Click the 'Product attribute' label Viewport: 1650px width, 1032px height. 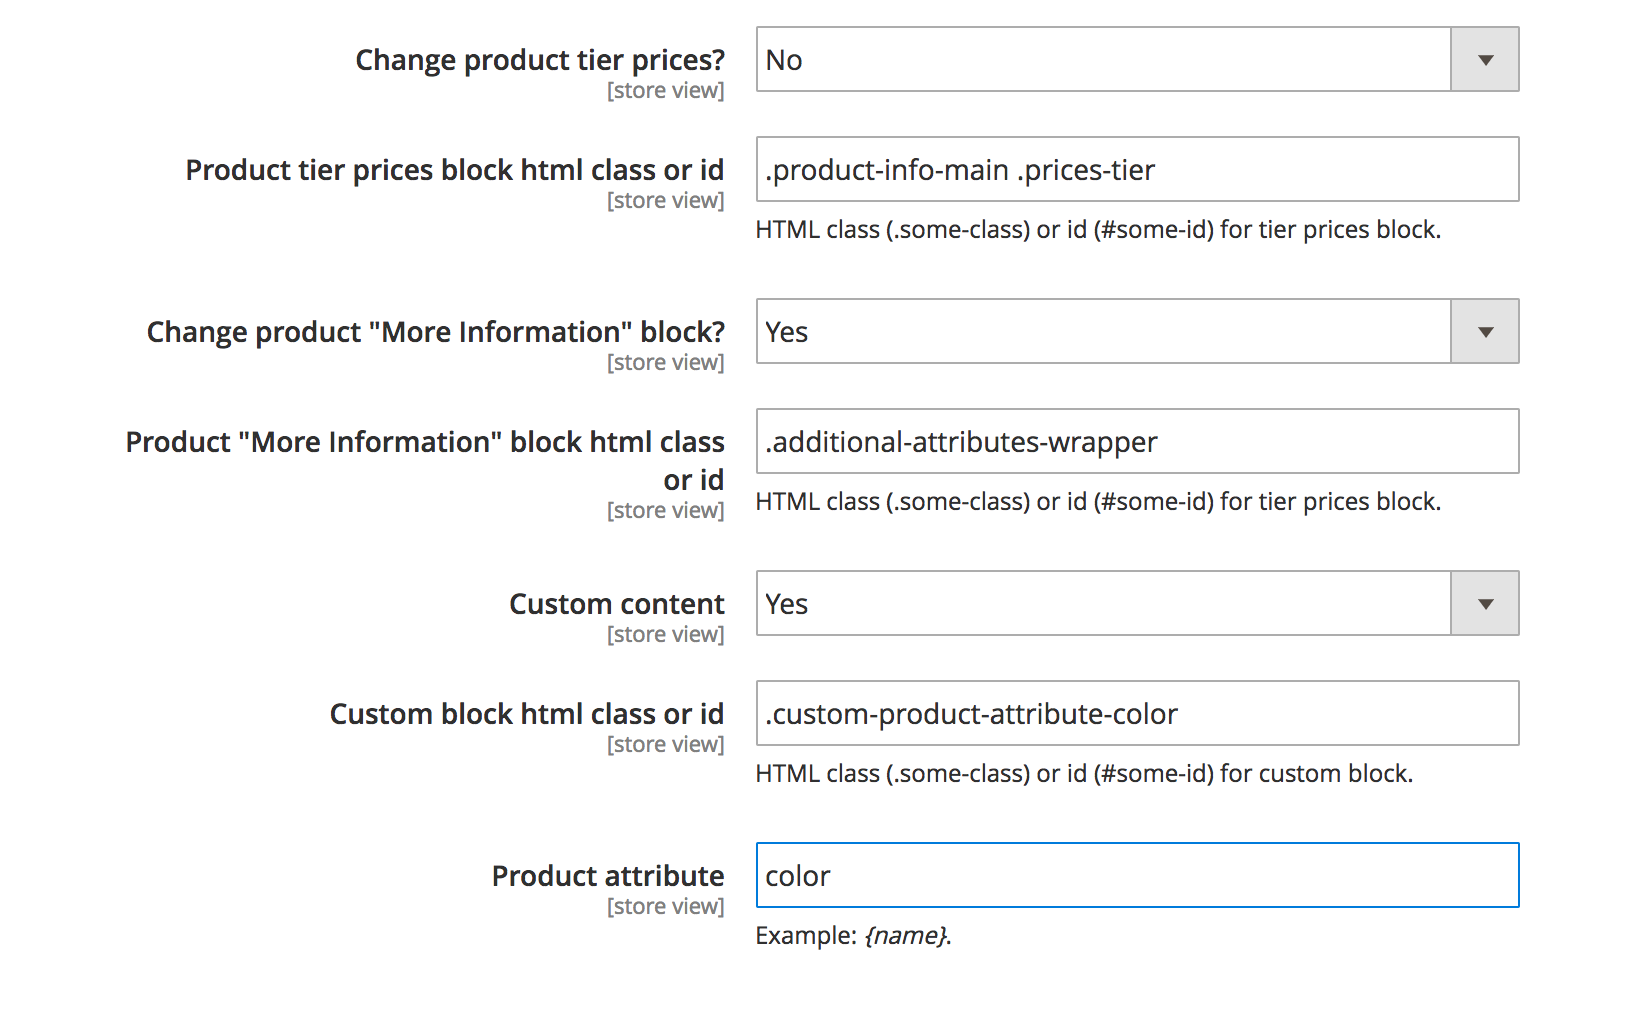pos(608,876)
